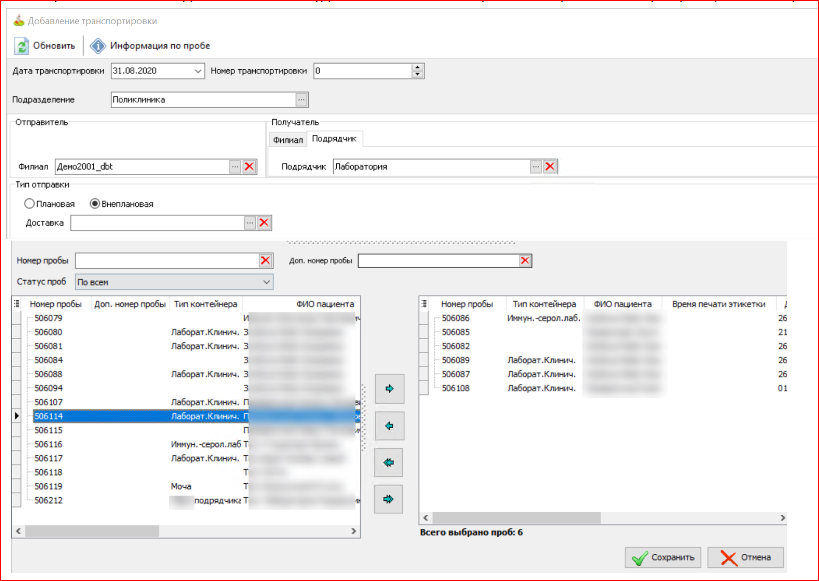Click the Сохранить button
This screenshot has height=581, width=819.
tap(662, 557)
